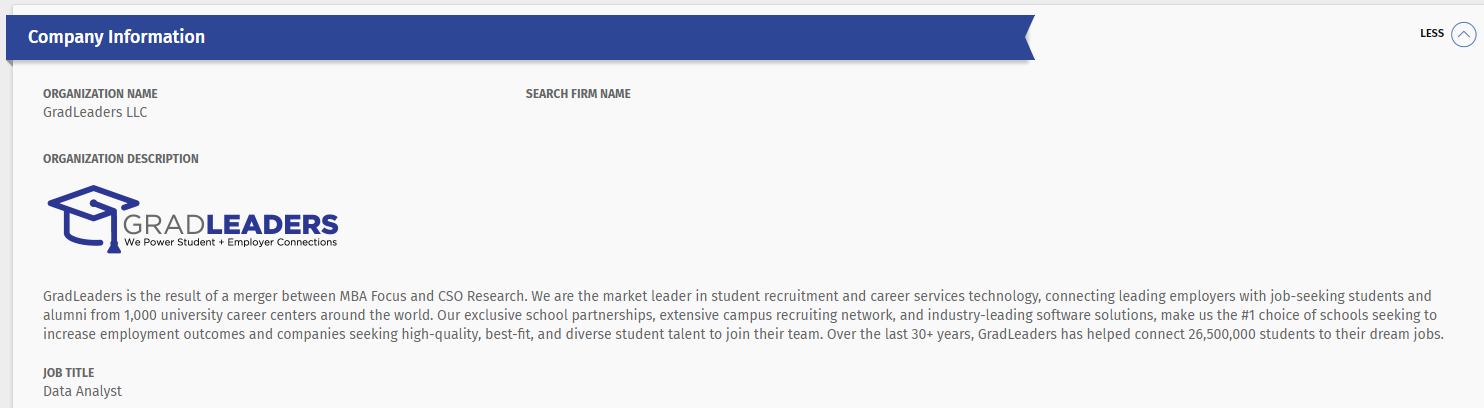Collapse section using the circled up-chevron icon

(x=1463, y=35)
